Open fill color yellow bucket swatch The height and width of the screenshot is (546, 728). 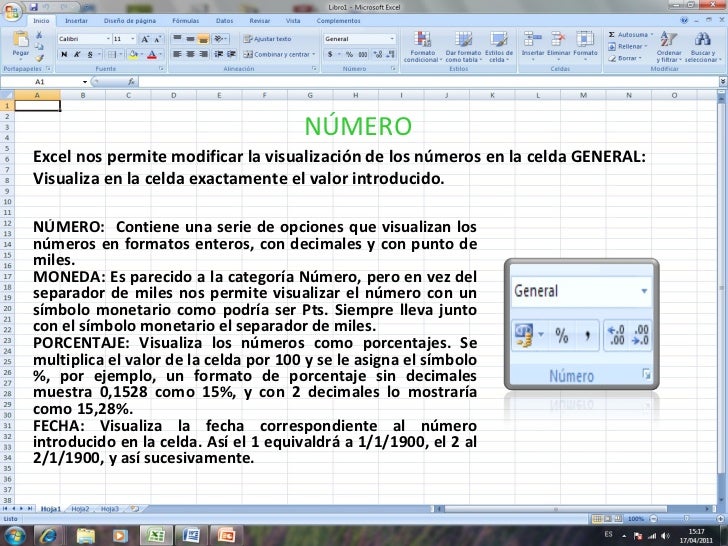133,54
